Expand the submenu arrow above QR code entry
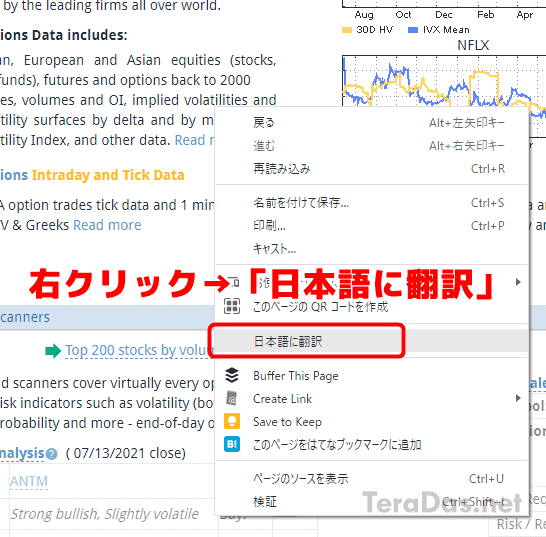Image resolution: width=546 pixels, height=537 pixels. pos(518,282)
